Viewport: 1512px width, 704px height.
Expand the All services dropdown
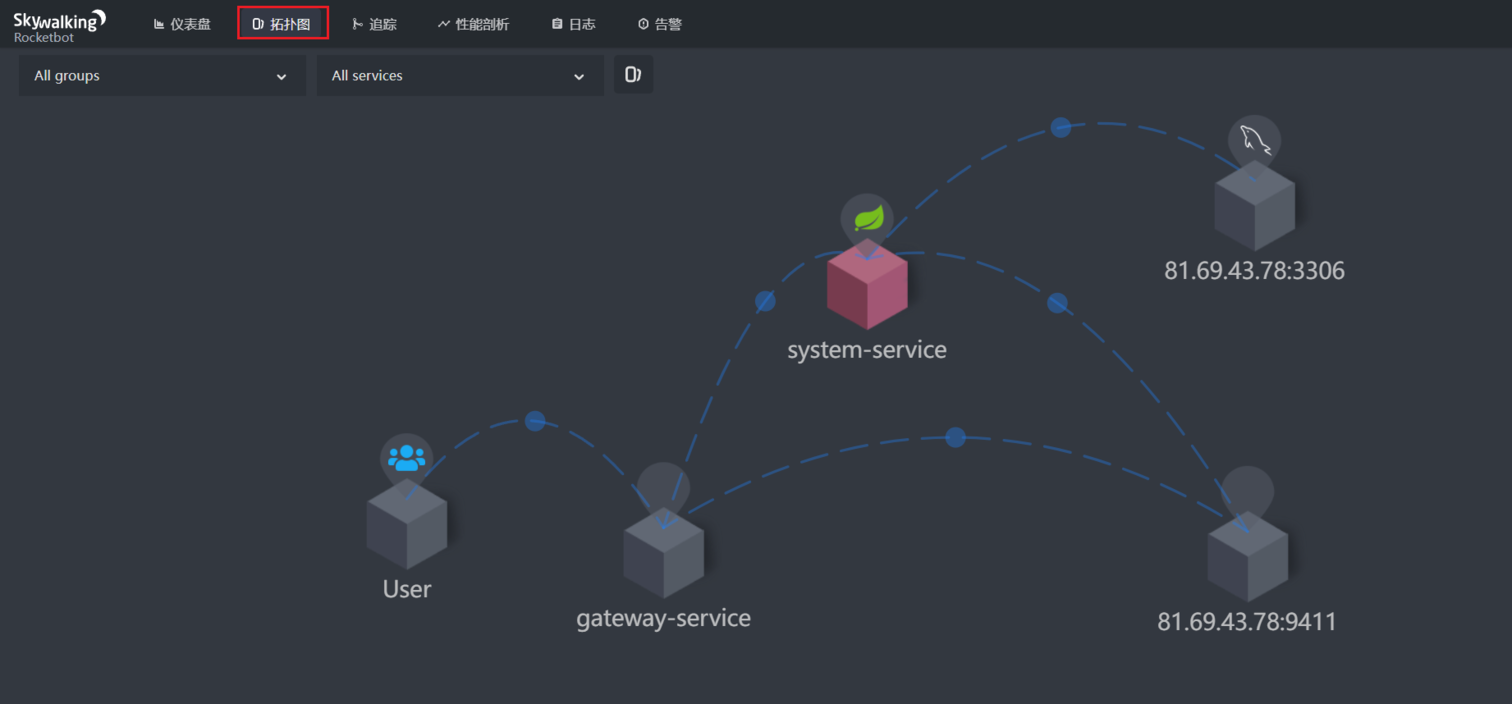click(460, 76)
